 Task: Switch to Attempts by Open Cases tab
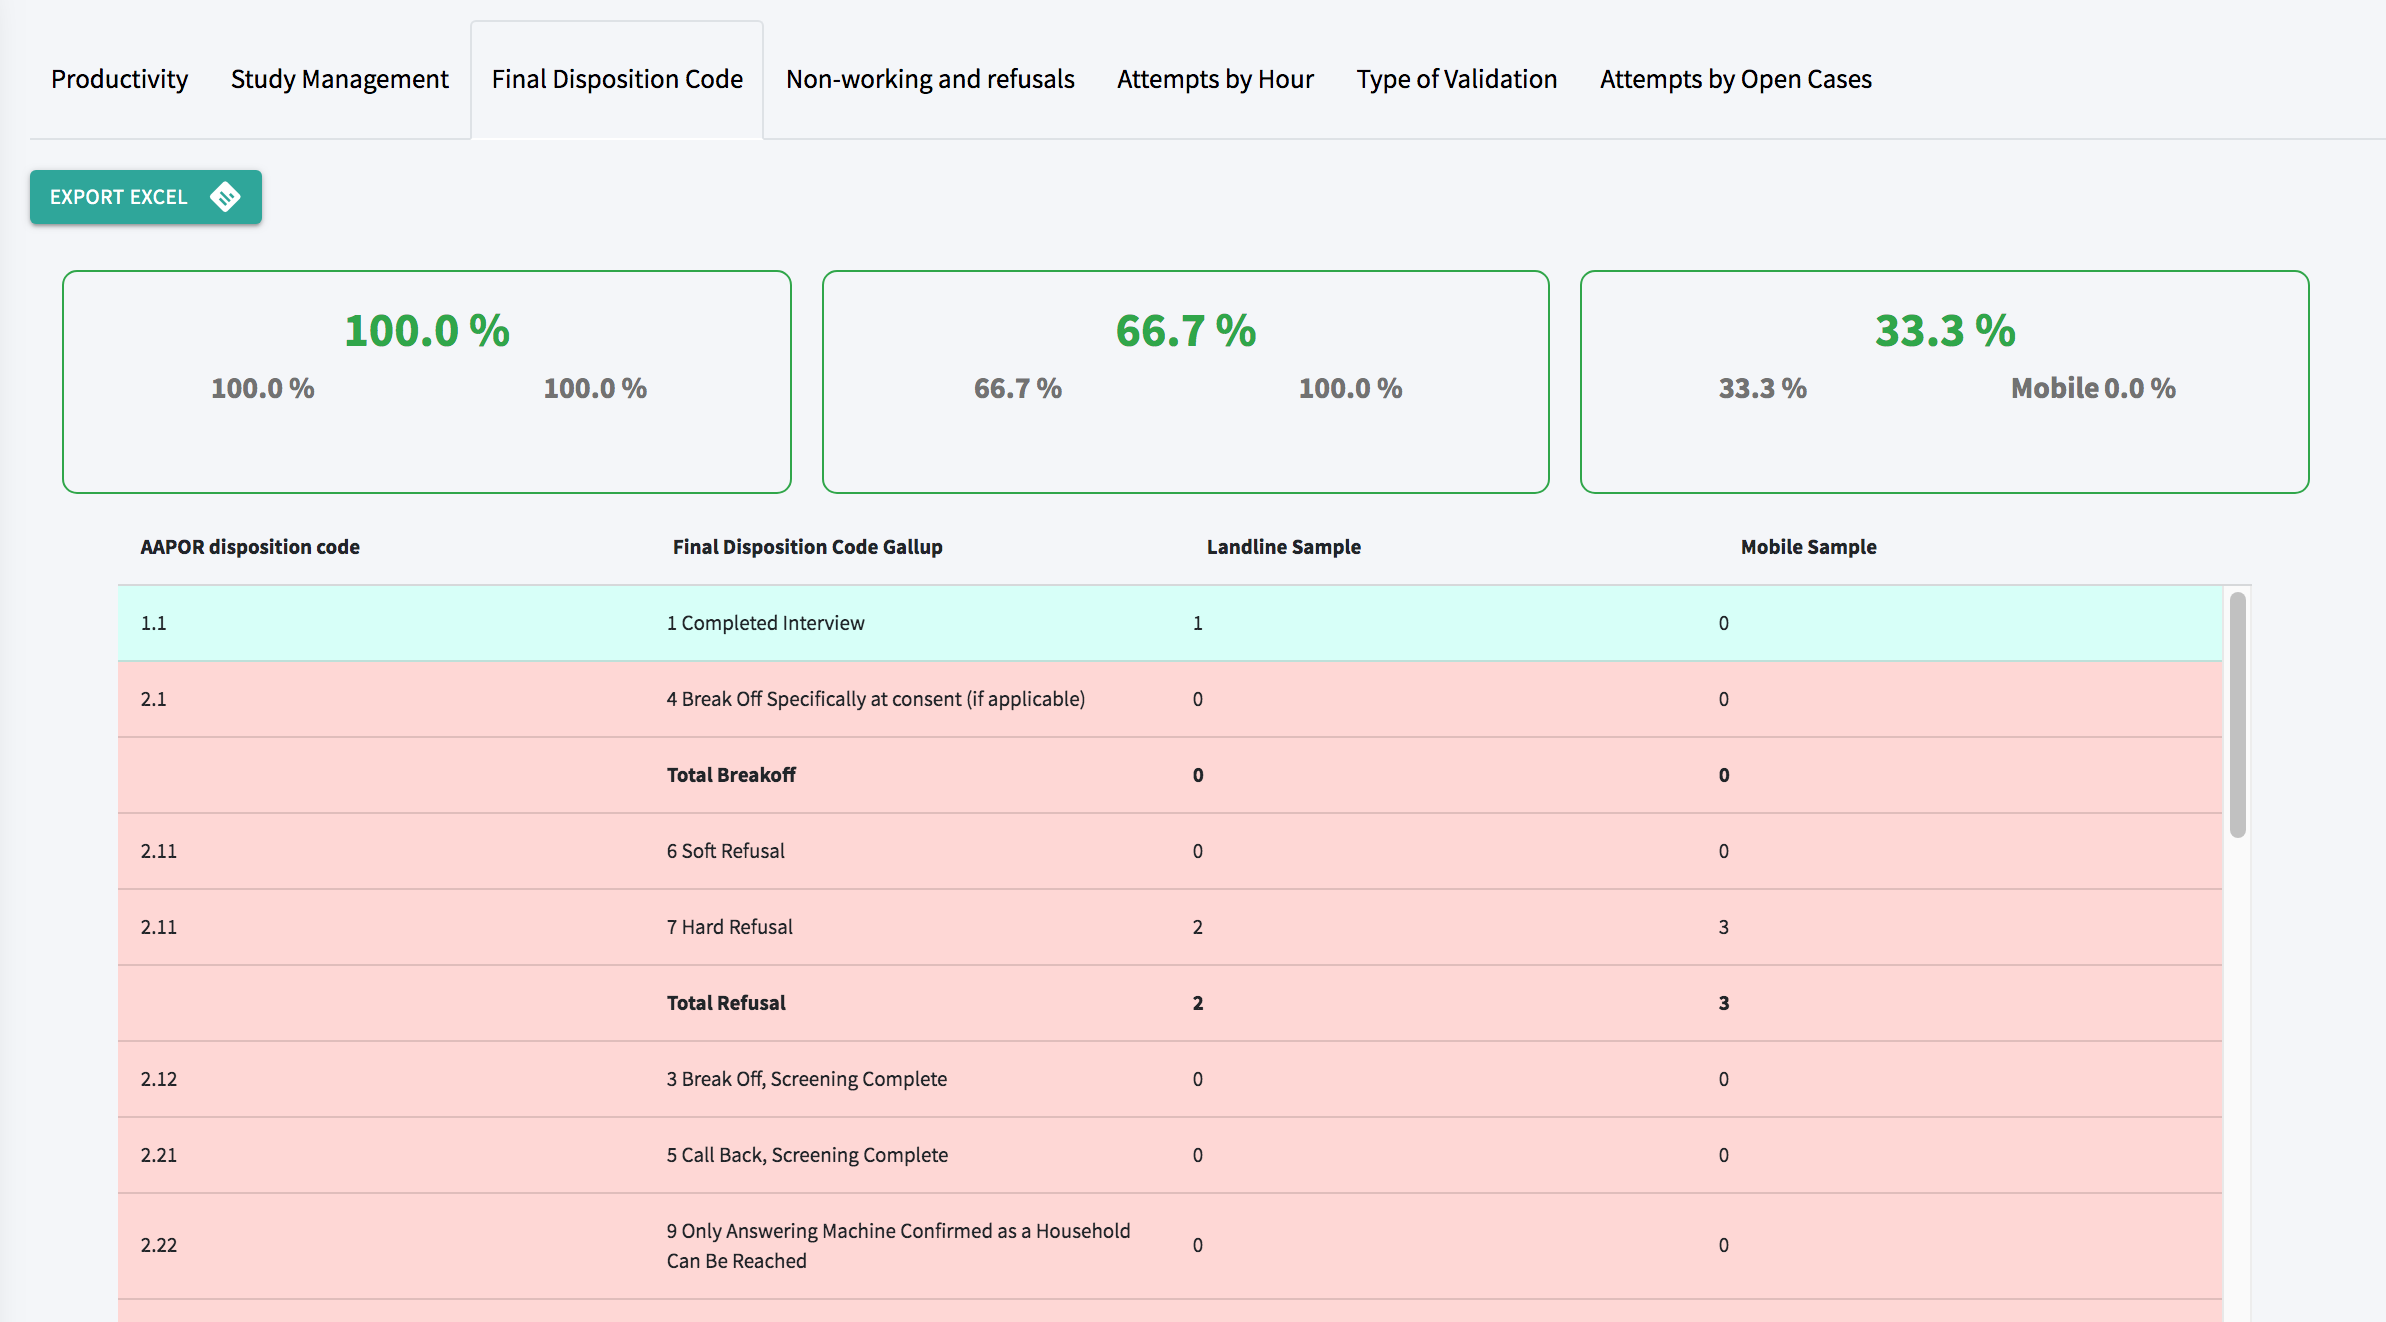click(1736, 79)
